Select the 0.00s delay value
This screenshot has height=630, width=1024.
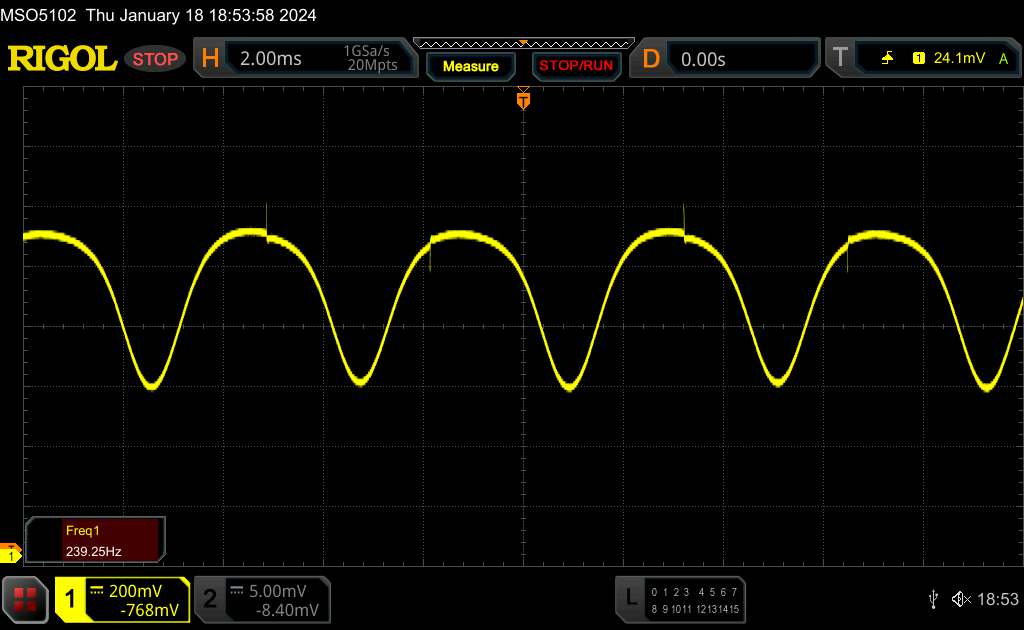[x=703, y=59]
